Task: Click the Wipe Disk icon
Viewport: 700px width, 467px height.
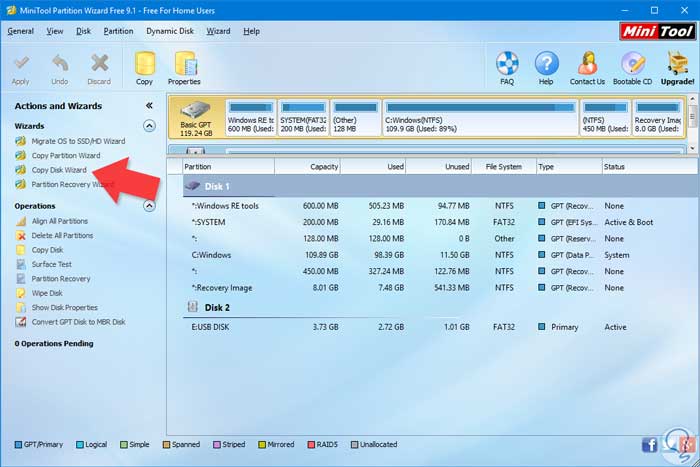Action: pos(21,293)
